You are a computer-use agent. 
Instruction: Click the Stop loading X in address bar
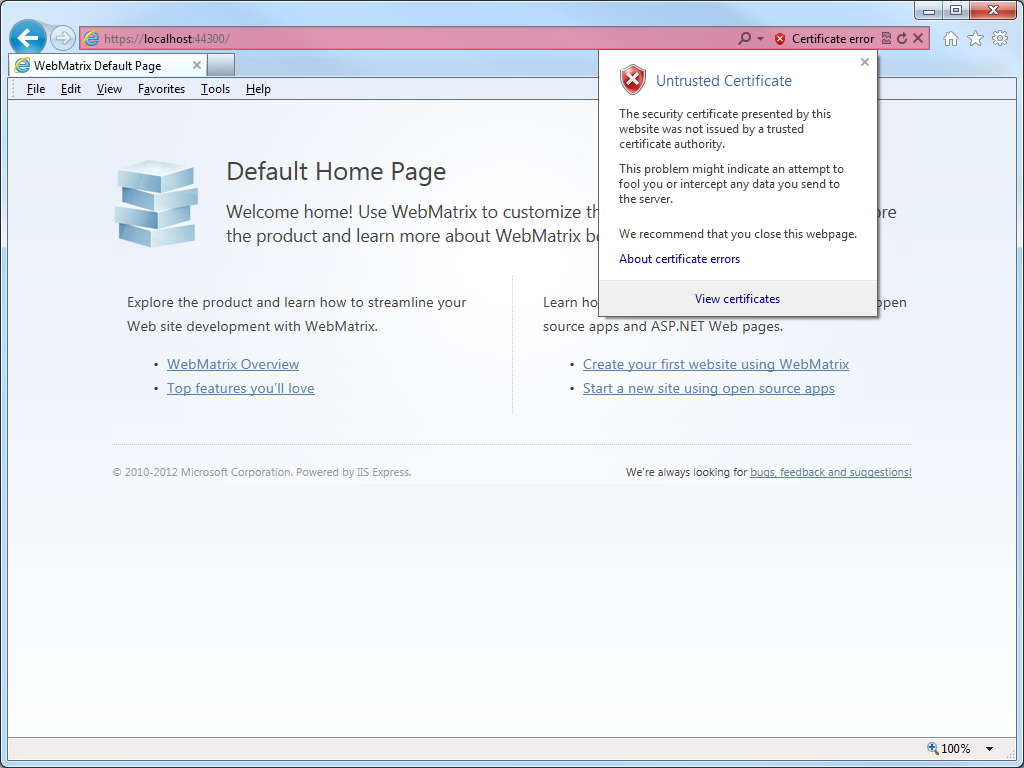pos(918,39)
